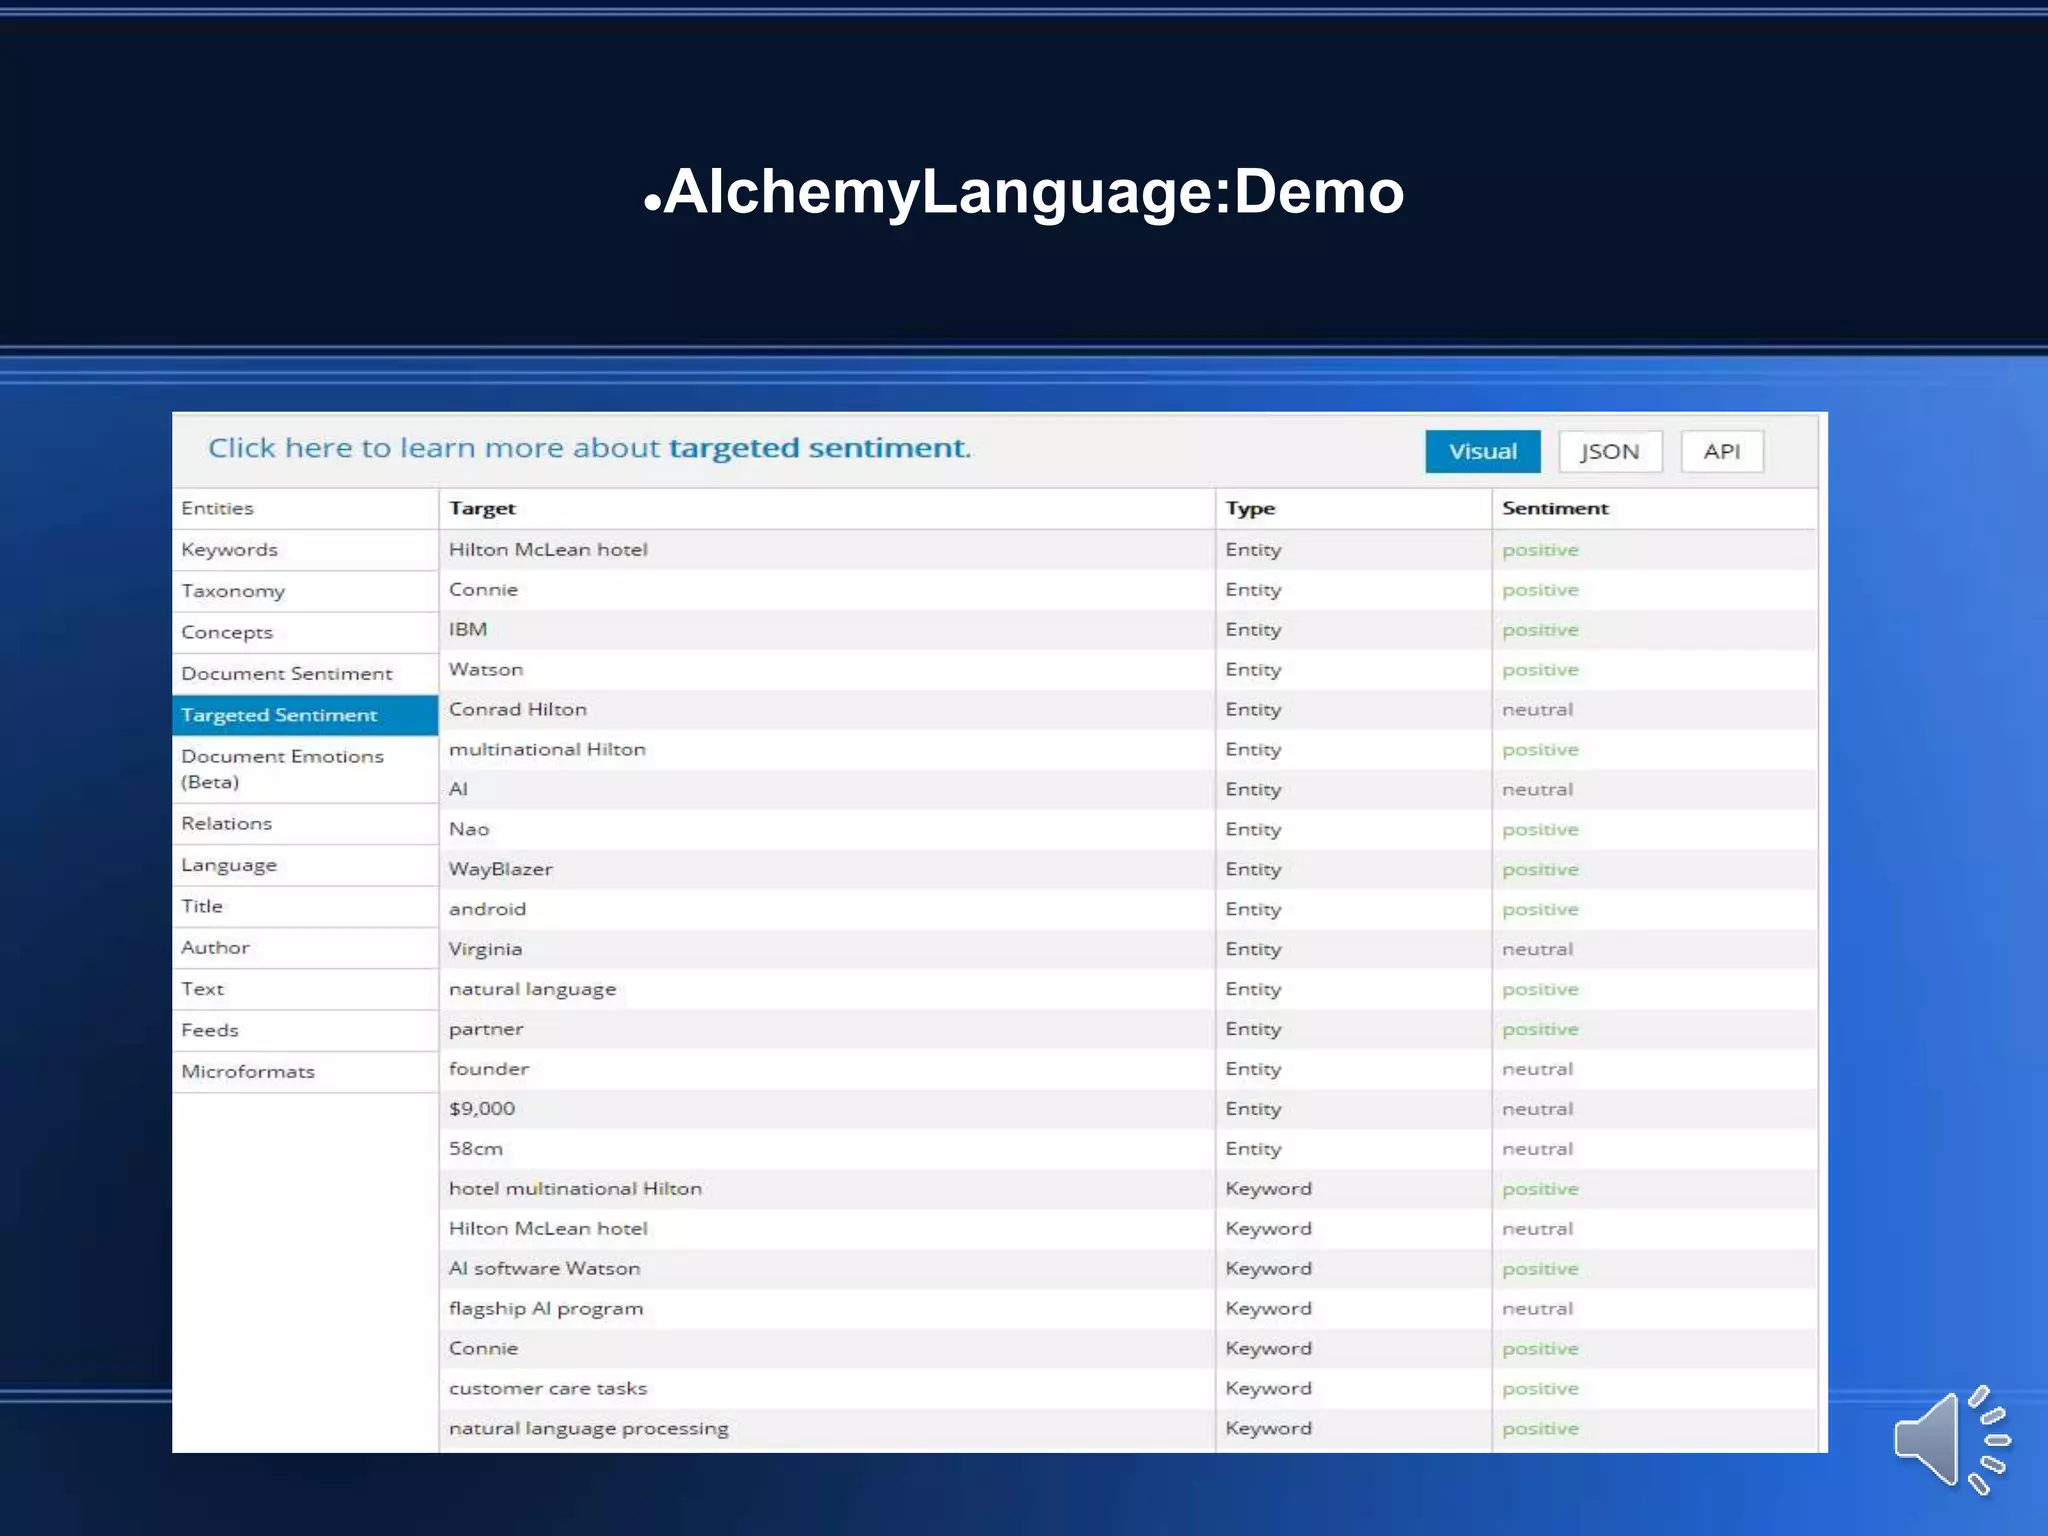The width and height of the screenshot is (2048, 1536).
Task: Select Relations in the sidebar
Action: pyautogui.click(x=227, y=823)
